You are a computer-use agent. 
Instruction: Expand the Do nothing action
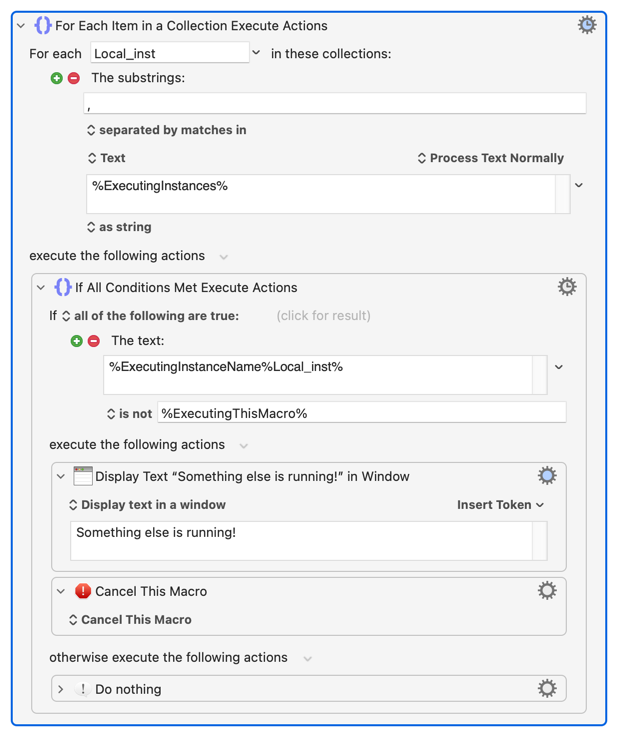point(61,689)
